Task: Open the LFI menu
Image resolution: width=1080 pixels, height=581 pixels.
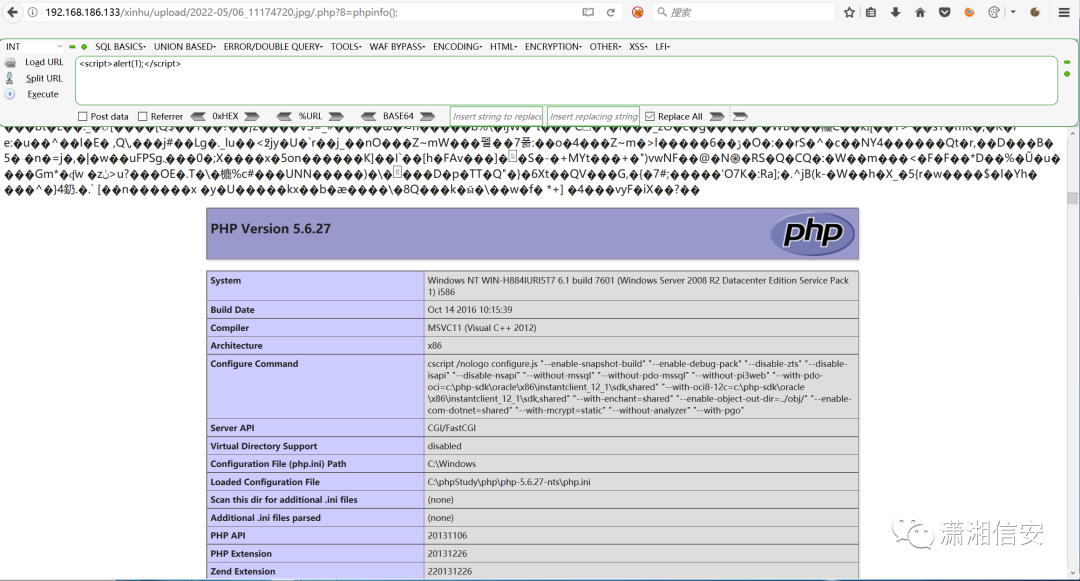Action: pos(663,47)
